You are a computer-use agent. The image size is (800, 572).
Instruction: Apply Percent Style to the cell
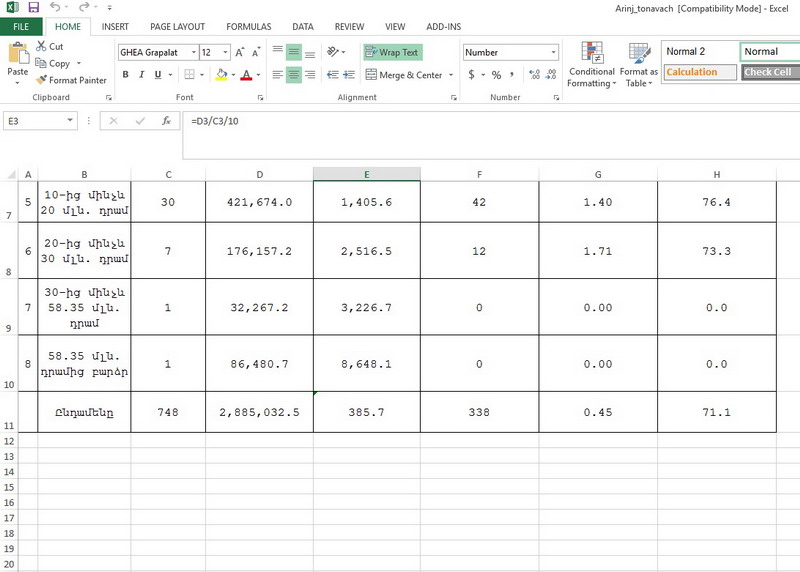[496, 75]
